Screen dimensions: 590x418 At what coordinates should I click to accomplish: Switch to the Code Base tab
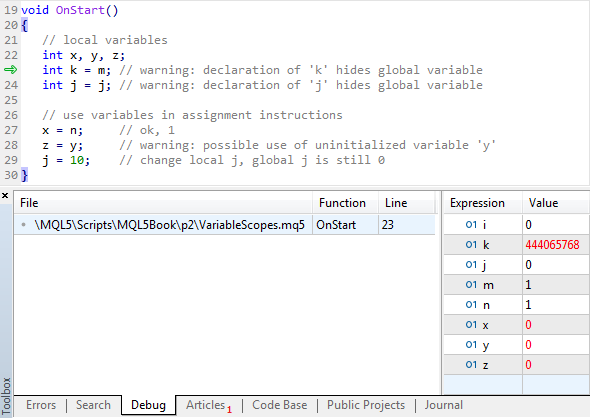point(280,405)
